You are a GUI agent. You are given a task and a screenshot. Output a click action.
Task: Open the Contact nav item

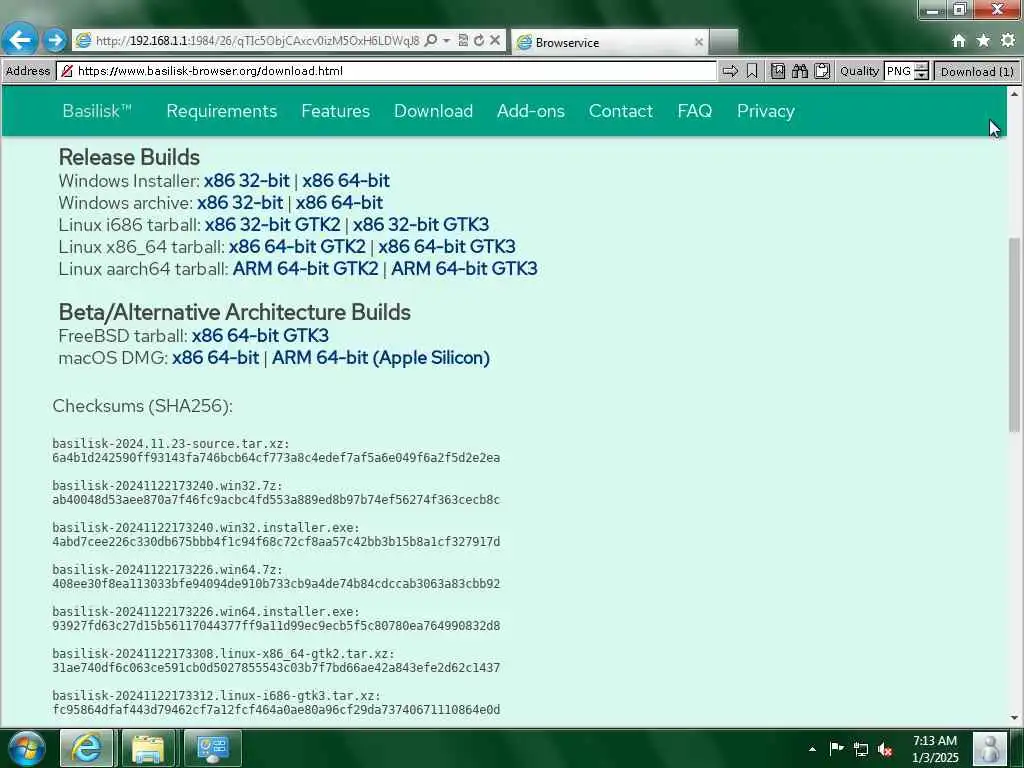(x=621, y=111)
